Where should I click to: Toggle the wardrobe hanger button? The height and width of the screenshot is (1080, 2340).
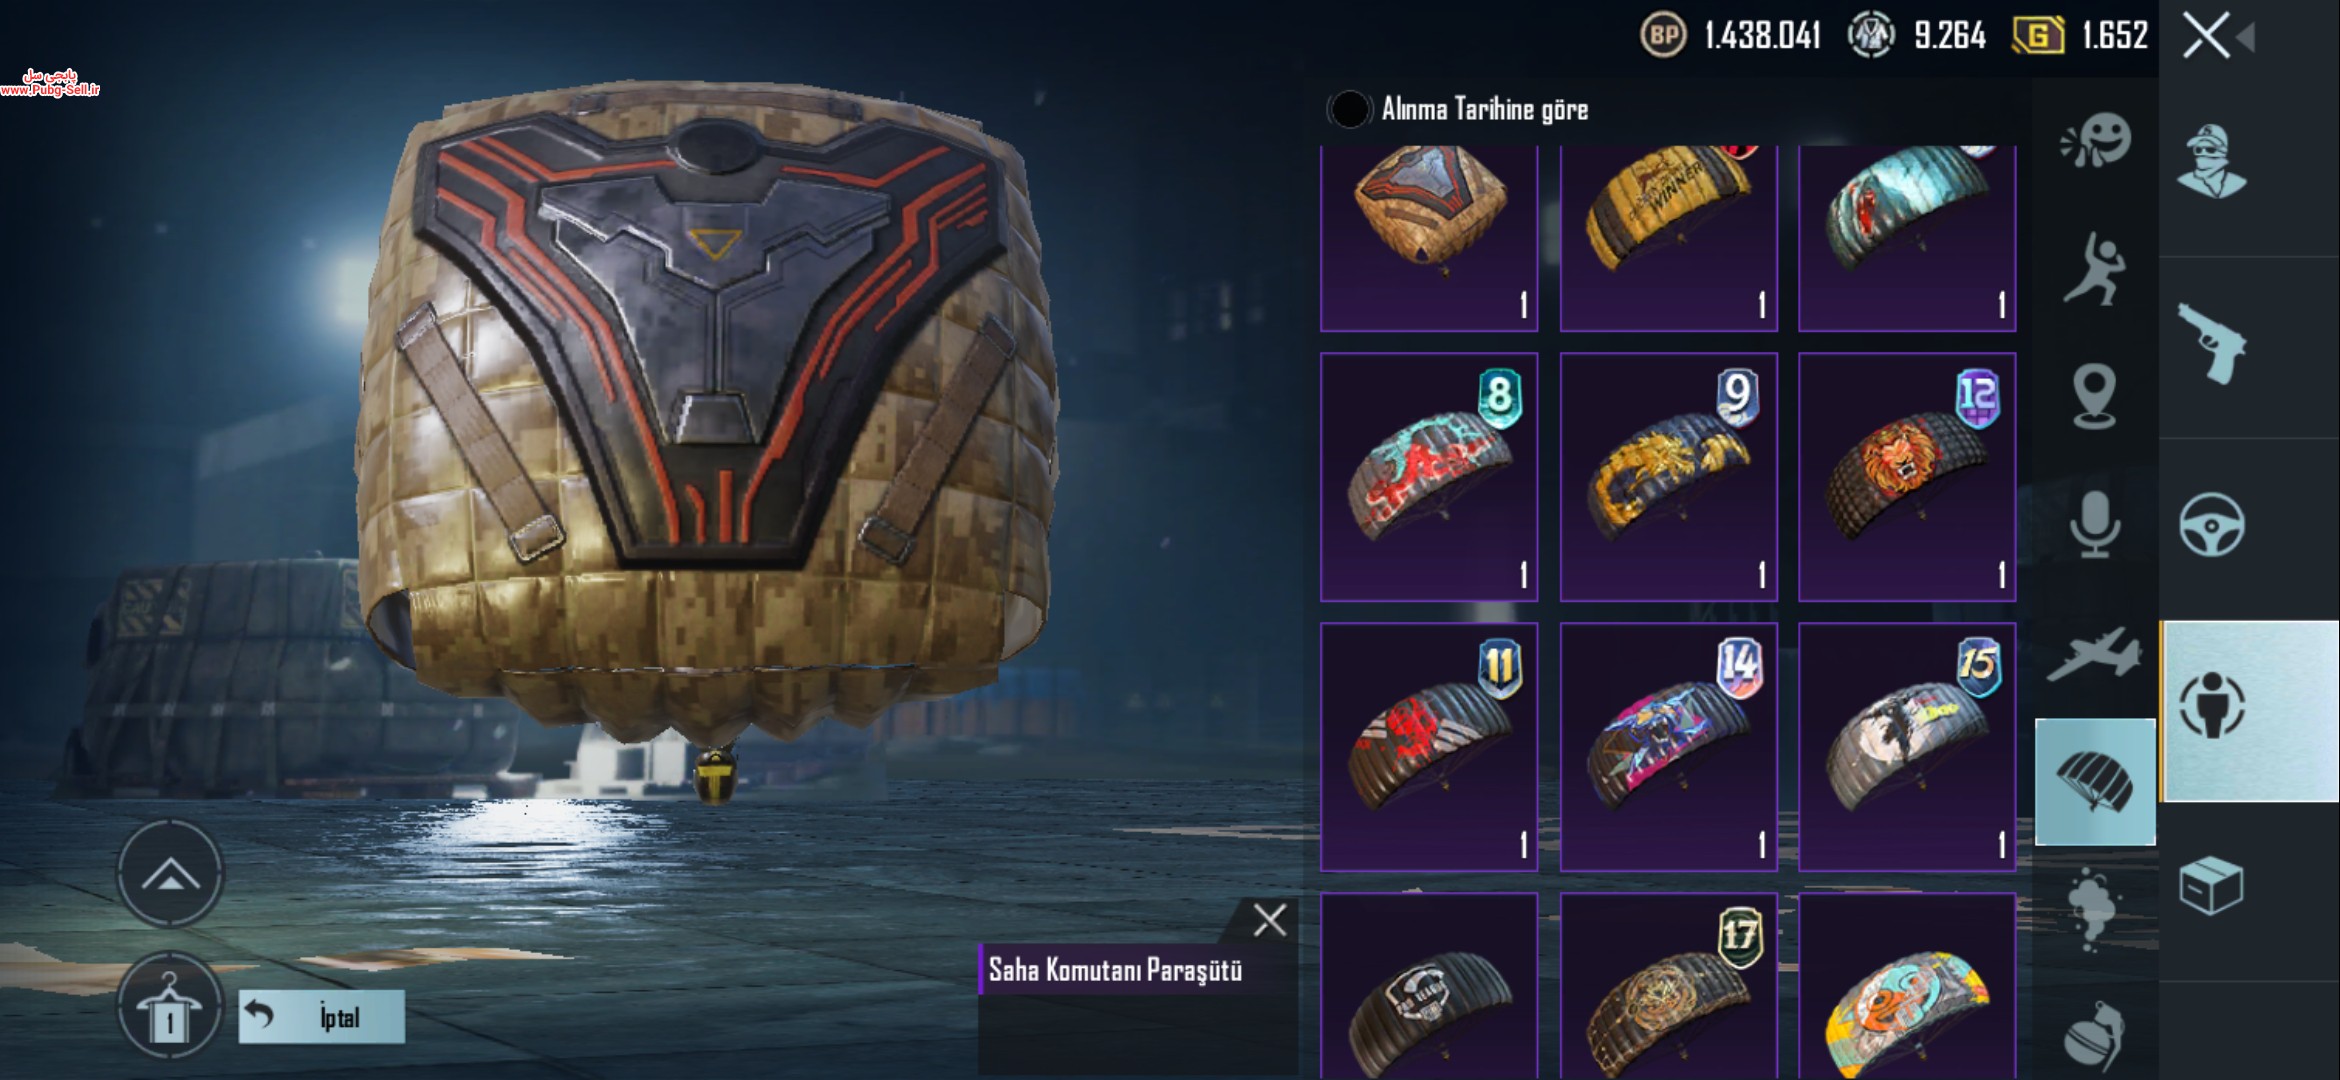(x=169, y=1005)
